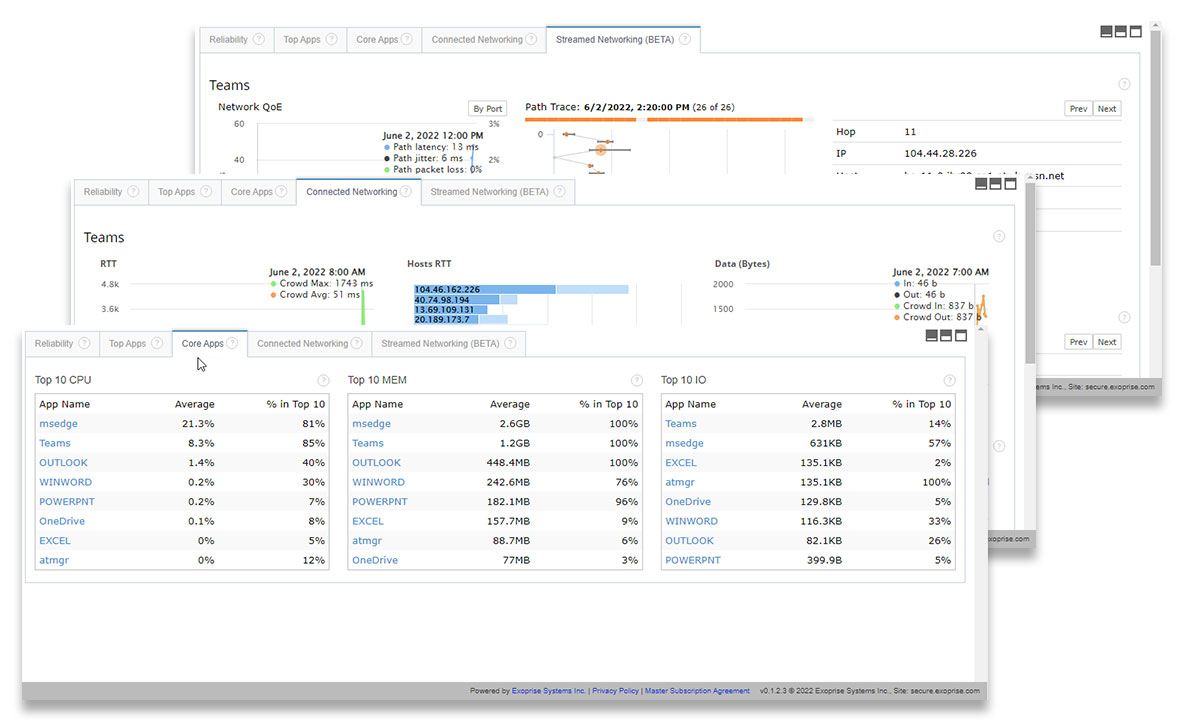Open atmgr link in Top 10 IO table
The width and height of the screenshot is (1192, 722).
pyautogui.click(x=680, y=482)
